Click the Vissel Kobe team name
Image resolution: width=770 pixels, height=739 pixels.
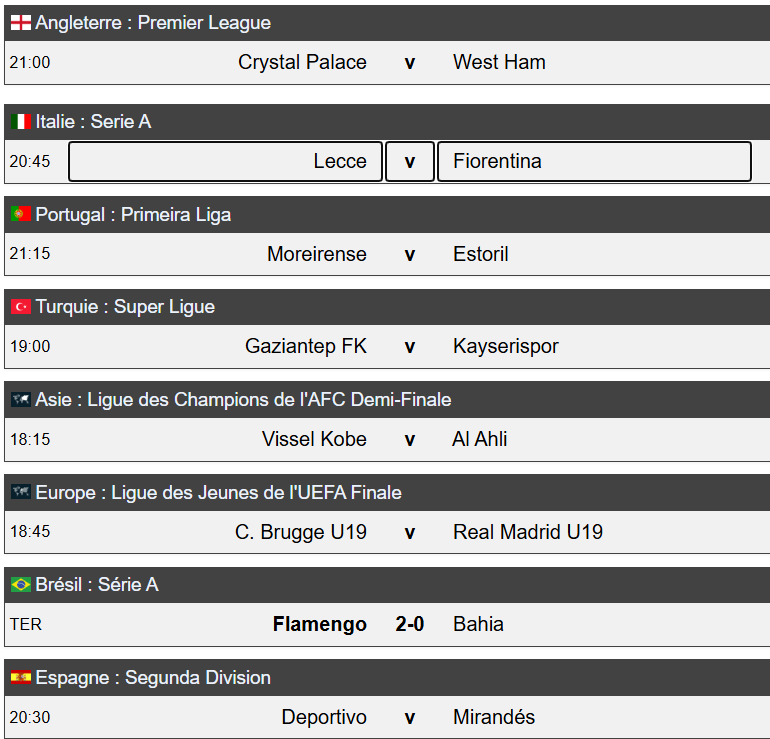tap(314, 440)
